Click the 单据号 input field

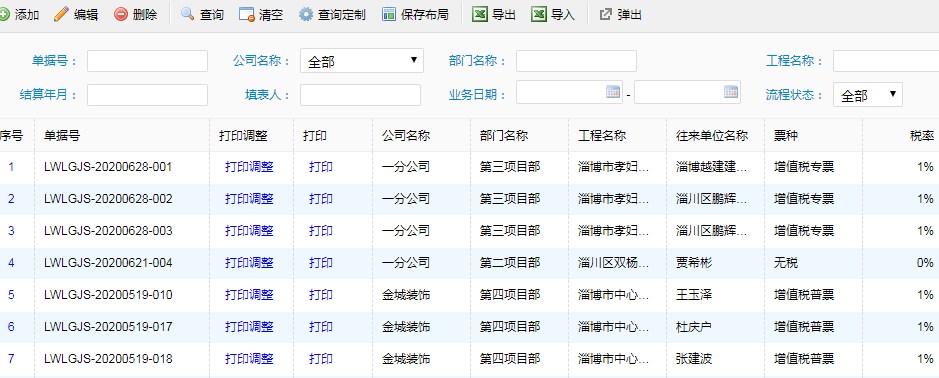pyautogui.click(x=147, y=61)
